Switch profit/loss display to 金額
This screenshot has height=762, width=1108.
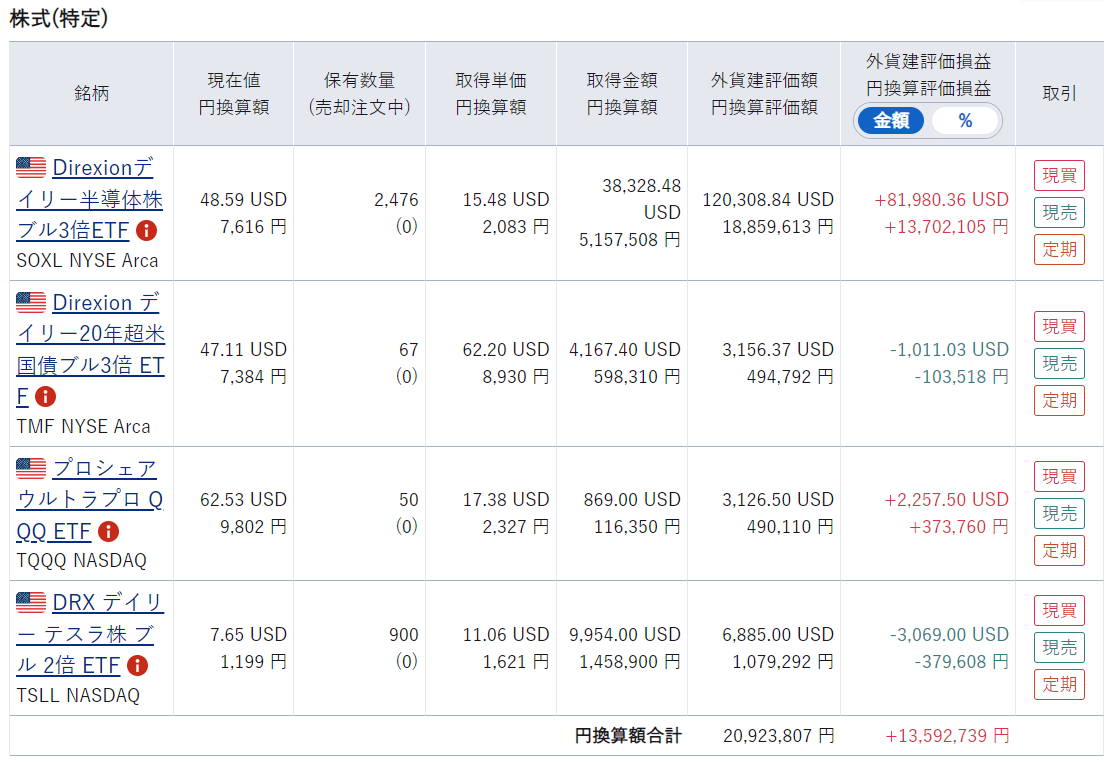pos(890,121)
